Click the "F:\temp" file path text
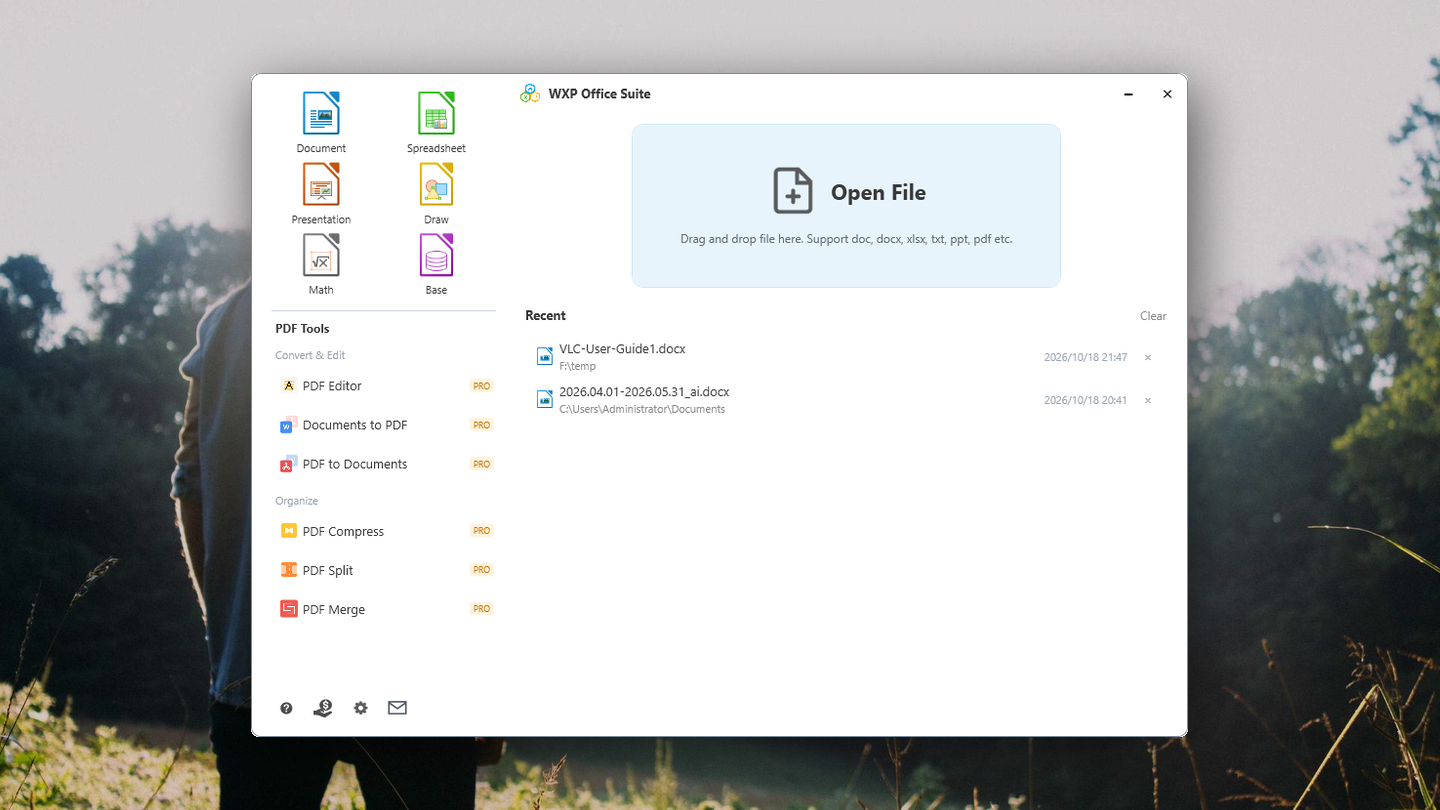 [x=578, y=367]
